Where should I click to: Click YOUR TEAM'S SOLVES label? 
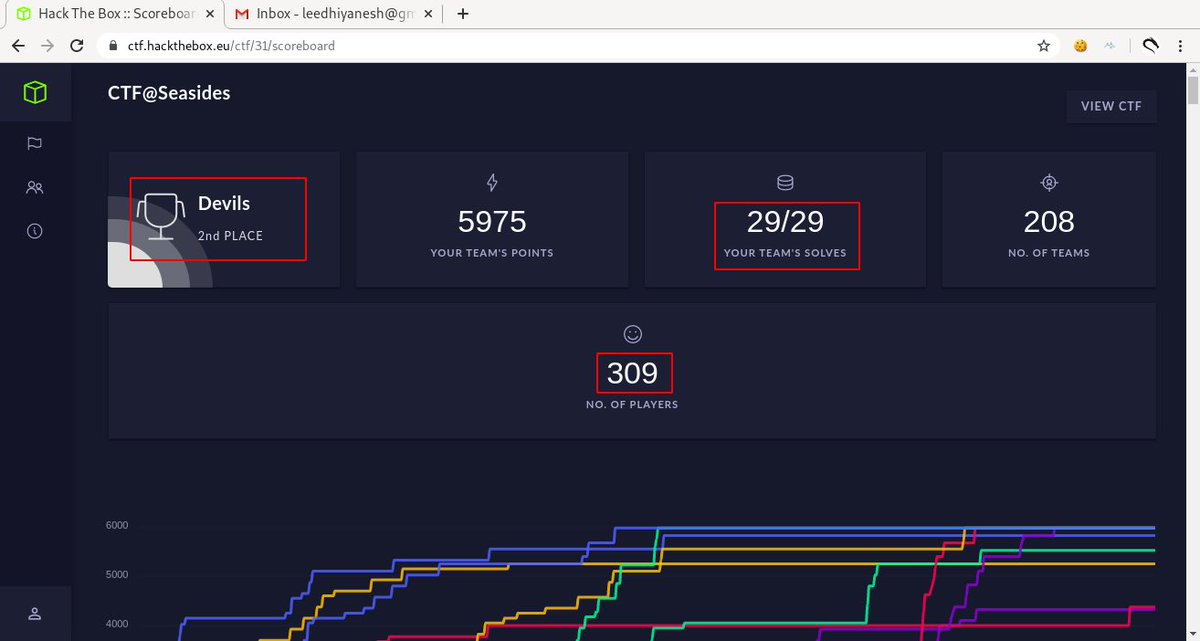[785, 253]
